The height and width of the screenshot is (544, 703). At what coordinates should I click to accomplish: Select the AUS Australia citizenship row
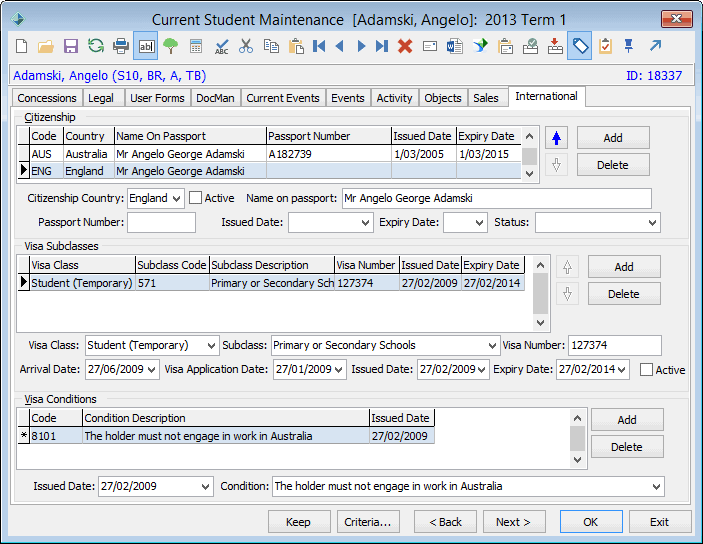269,154
